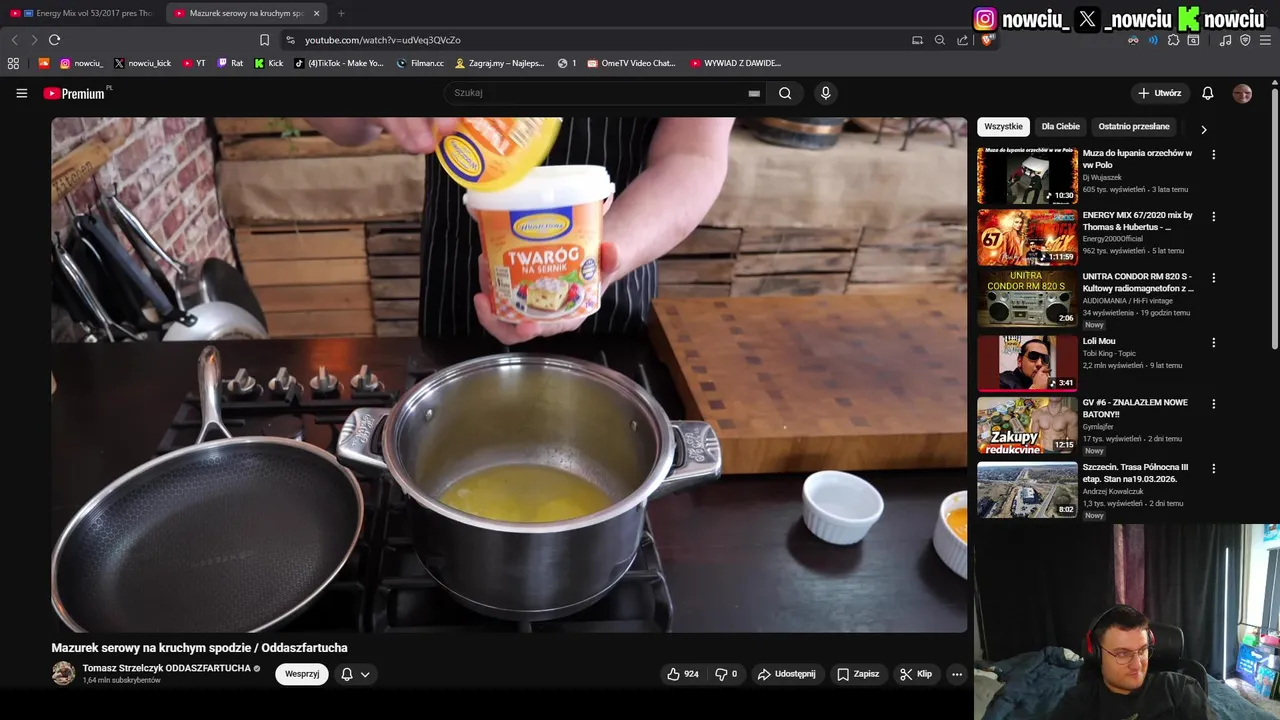Open 'ENERGY MIX 67/2020' thumbnail
The image size is (1280, 720).
pos(1027,237)
